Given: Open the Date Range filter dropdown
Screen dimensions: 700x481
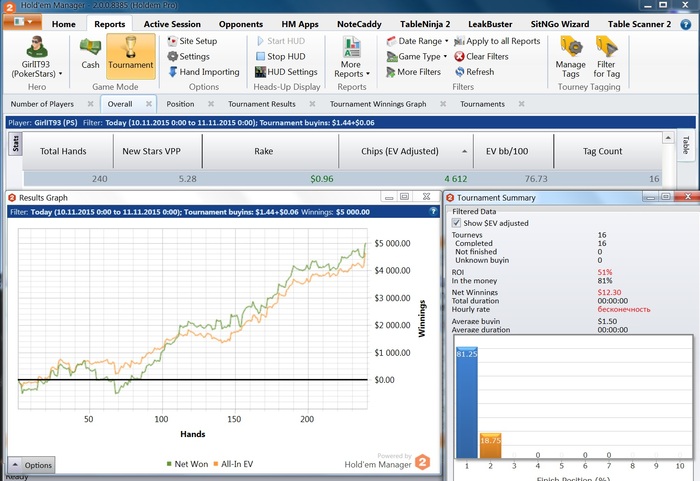Looking at the screenshot, I should coord(417,41).
